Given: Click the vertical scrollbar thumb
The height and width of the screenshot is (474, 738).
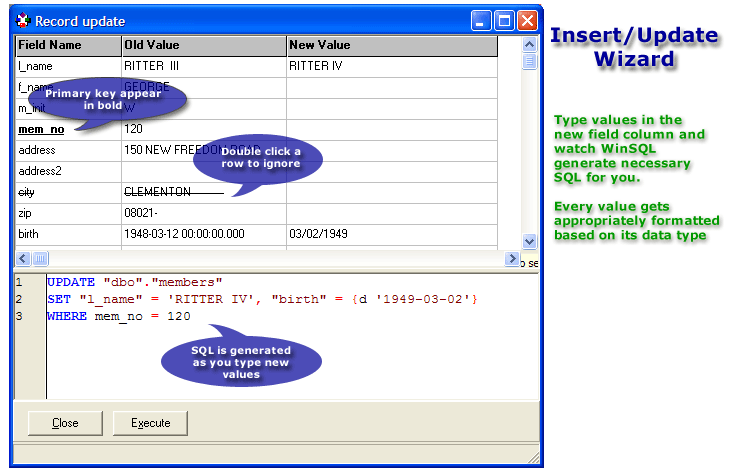Looking at the screenshot, I should pos(529,61).
